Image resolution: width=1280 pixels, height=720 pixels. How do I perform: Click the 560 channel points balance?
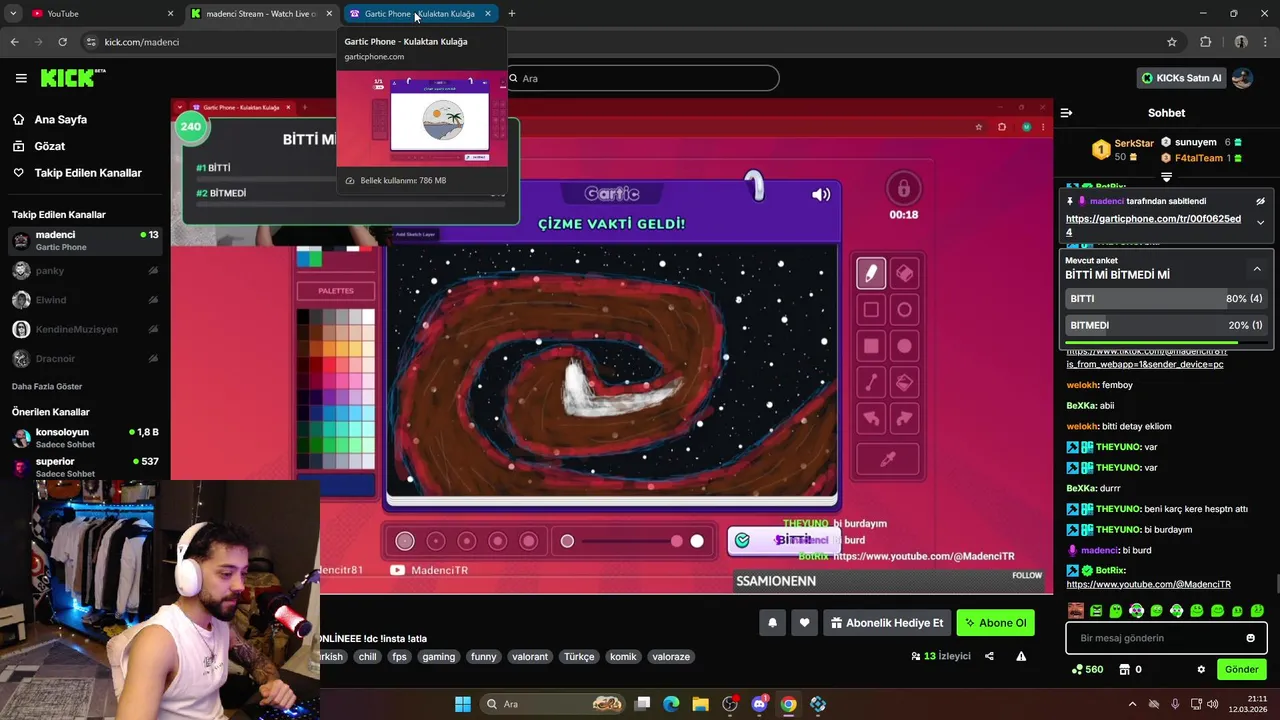click(x=1087, y=669)
